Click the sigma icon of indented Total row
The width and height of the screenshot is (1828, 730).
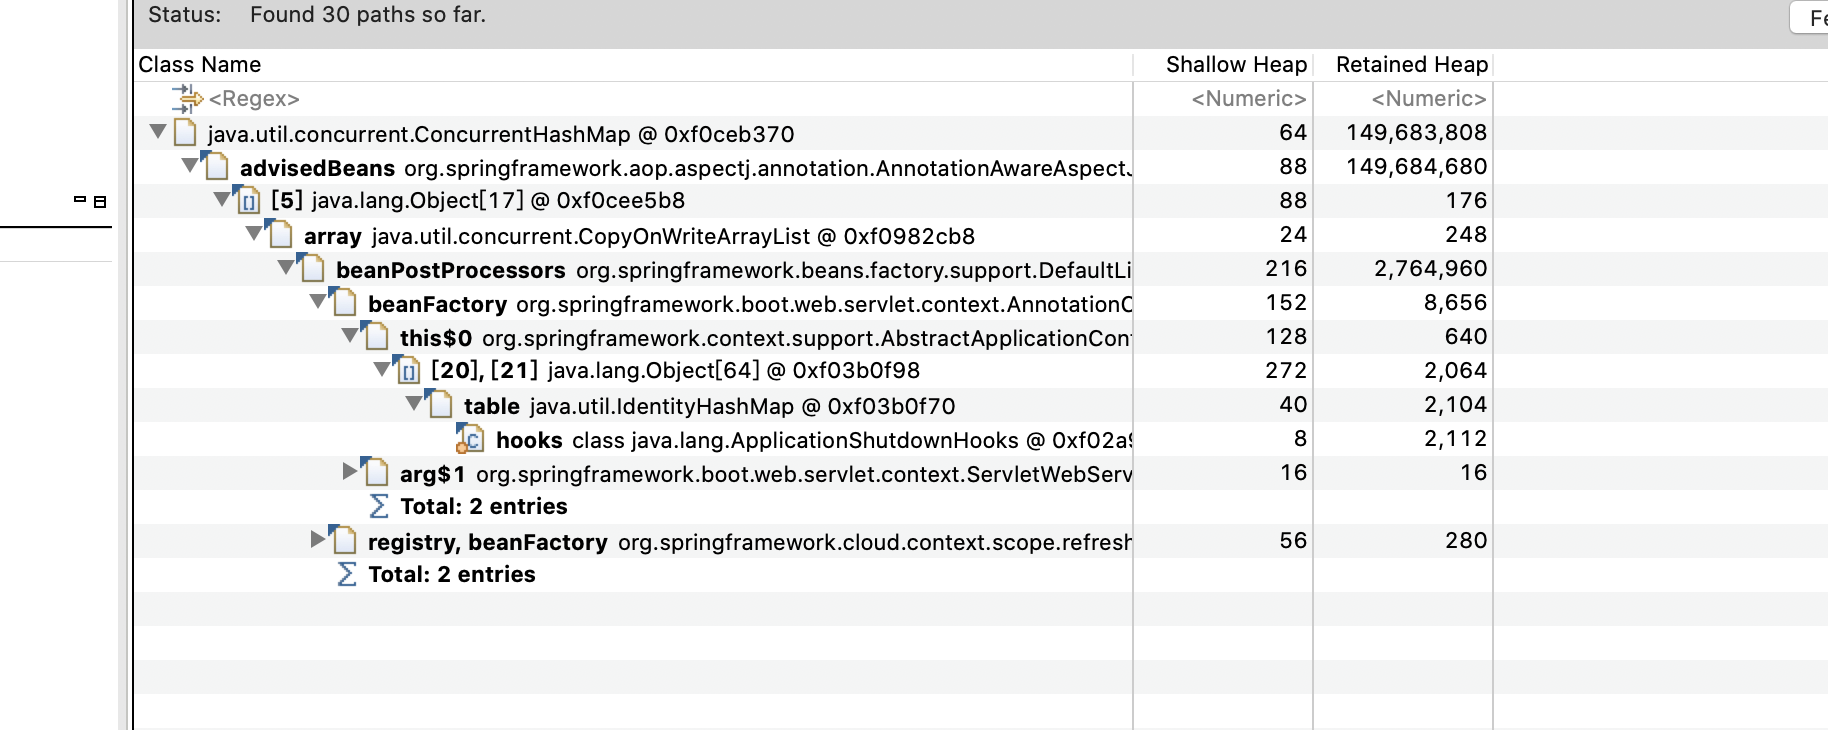point(379,506)
